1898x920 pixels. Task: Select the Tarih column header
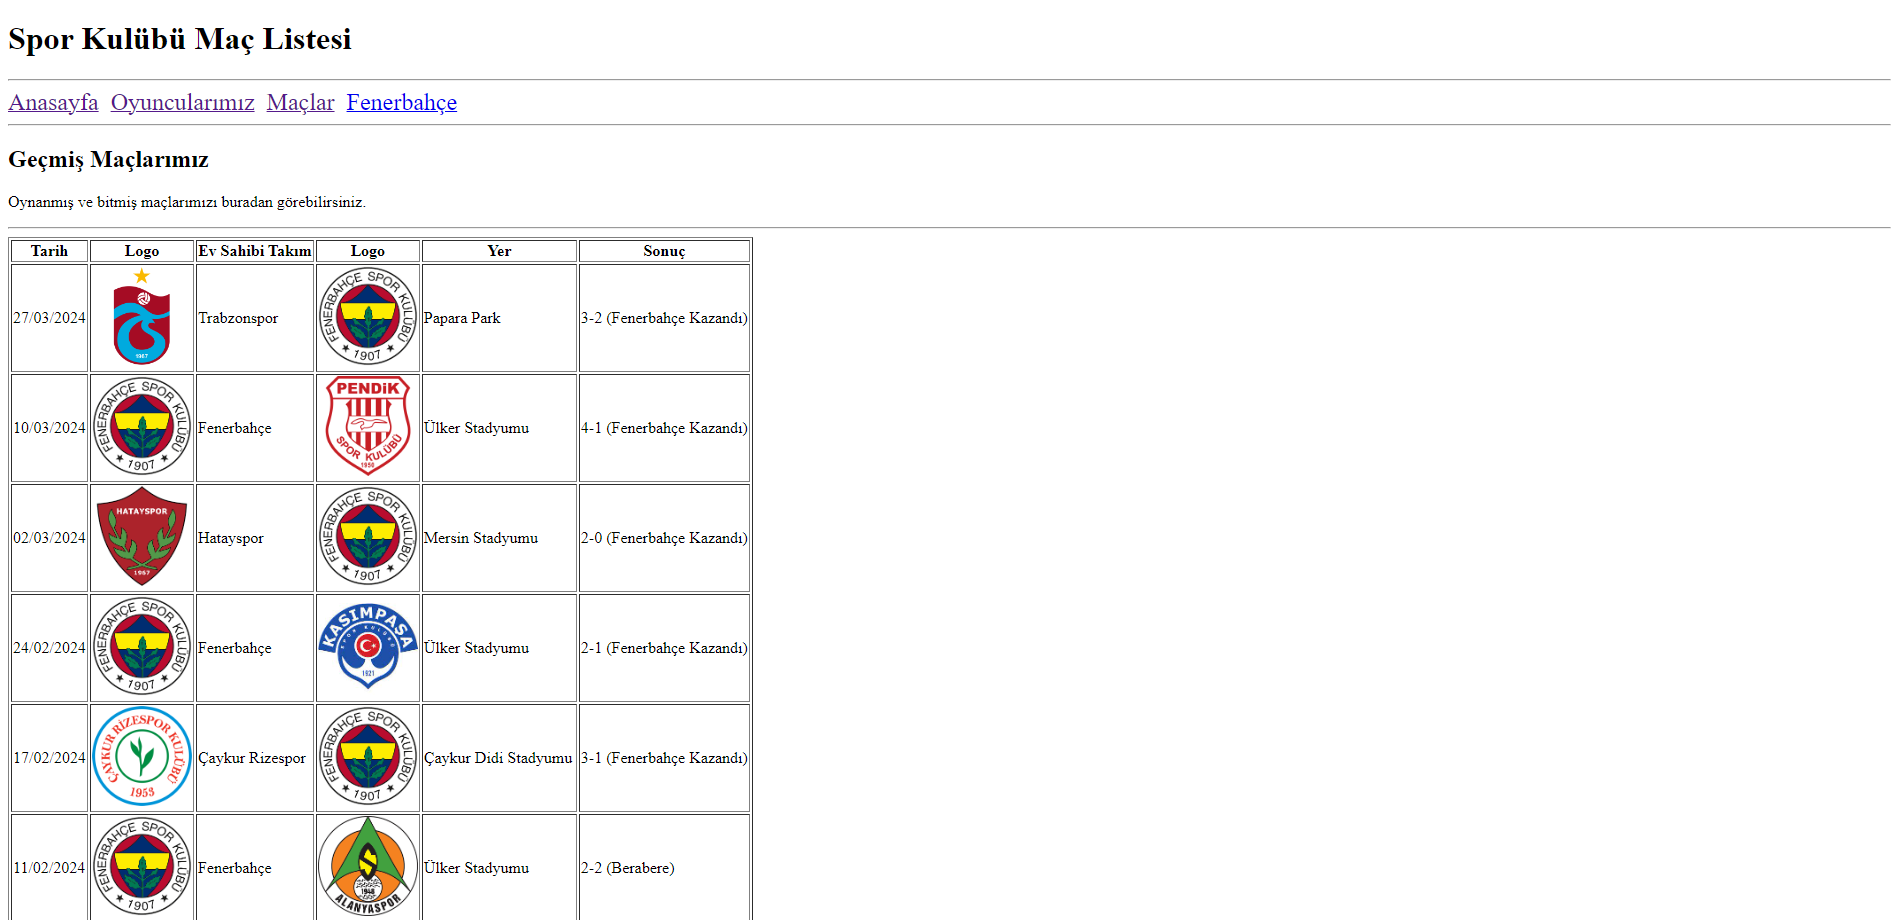49,251
